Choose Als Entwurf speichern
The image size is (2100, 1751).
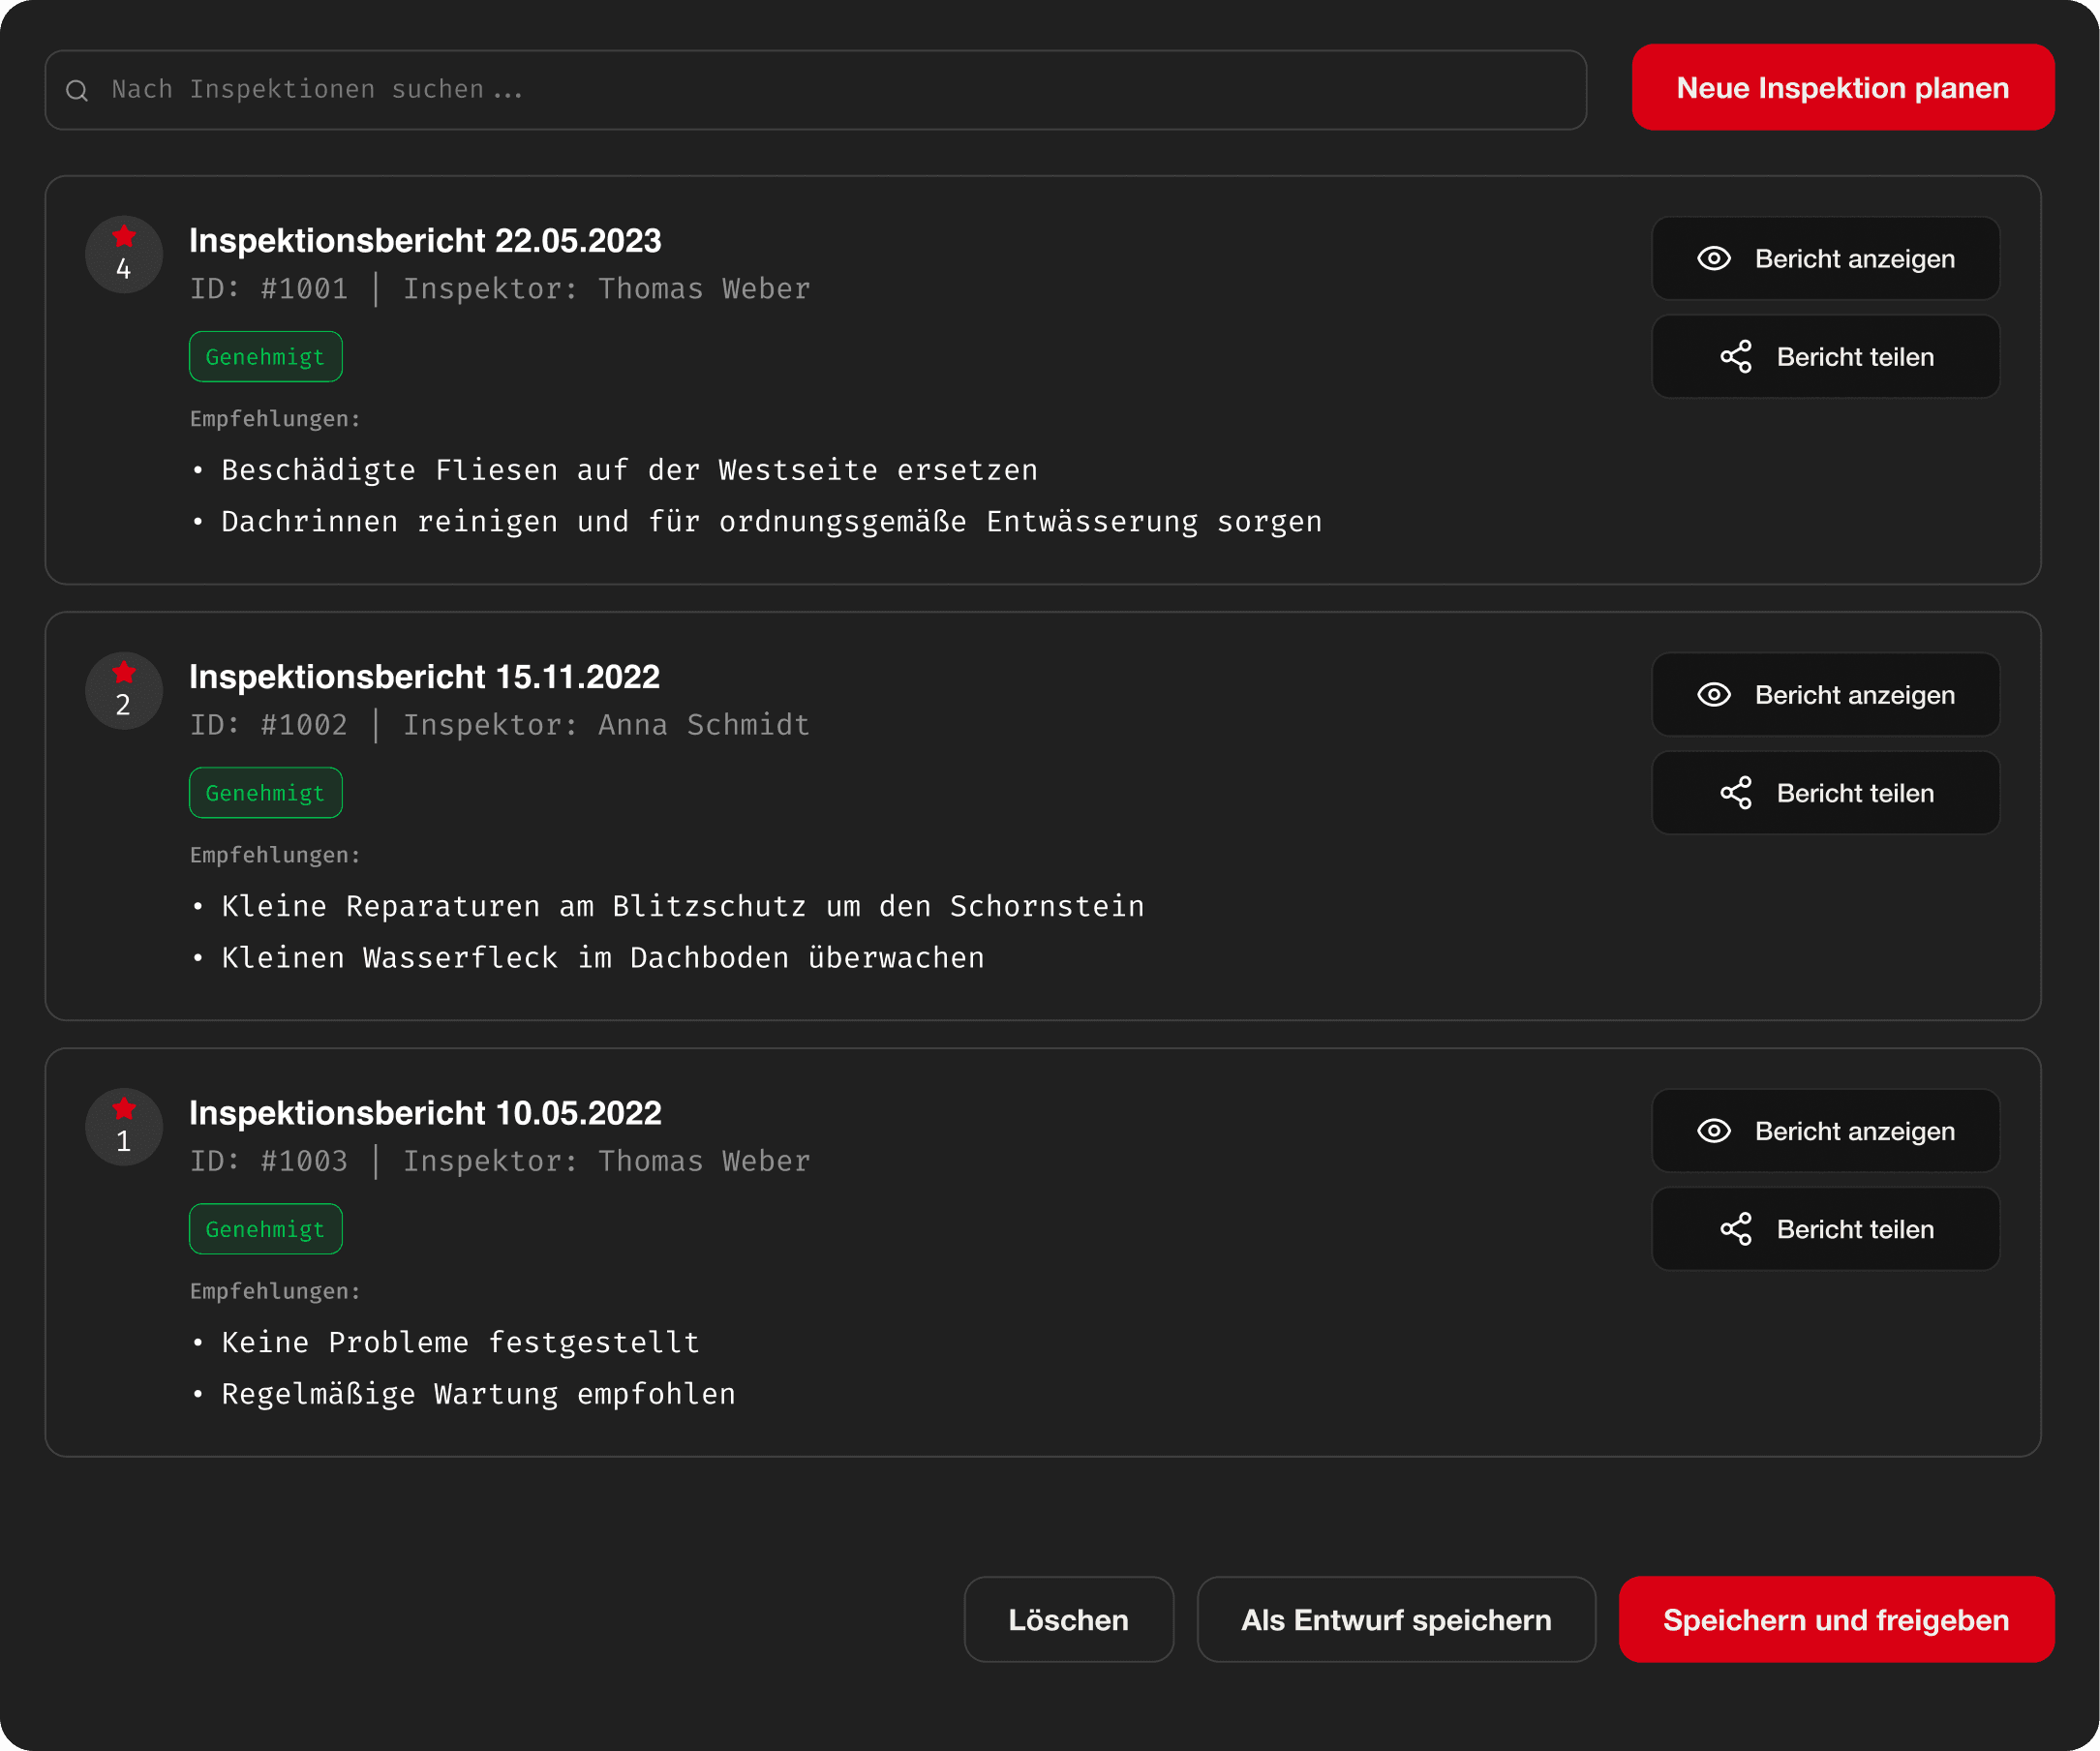pyautogui.click(x=1395, y=1619)
